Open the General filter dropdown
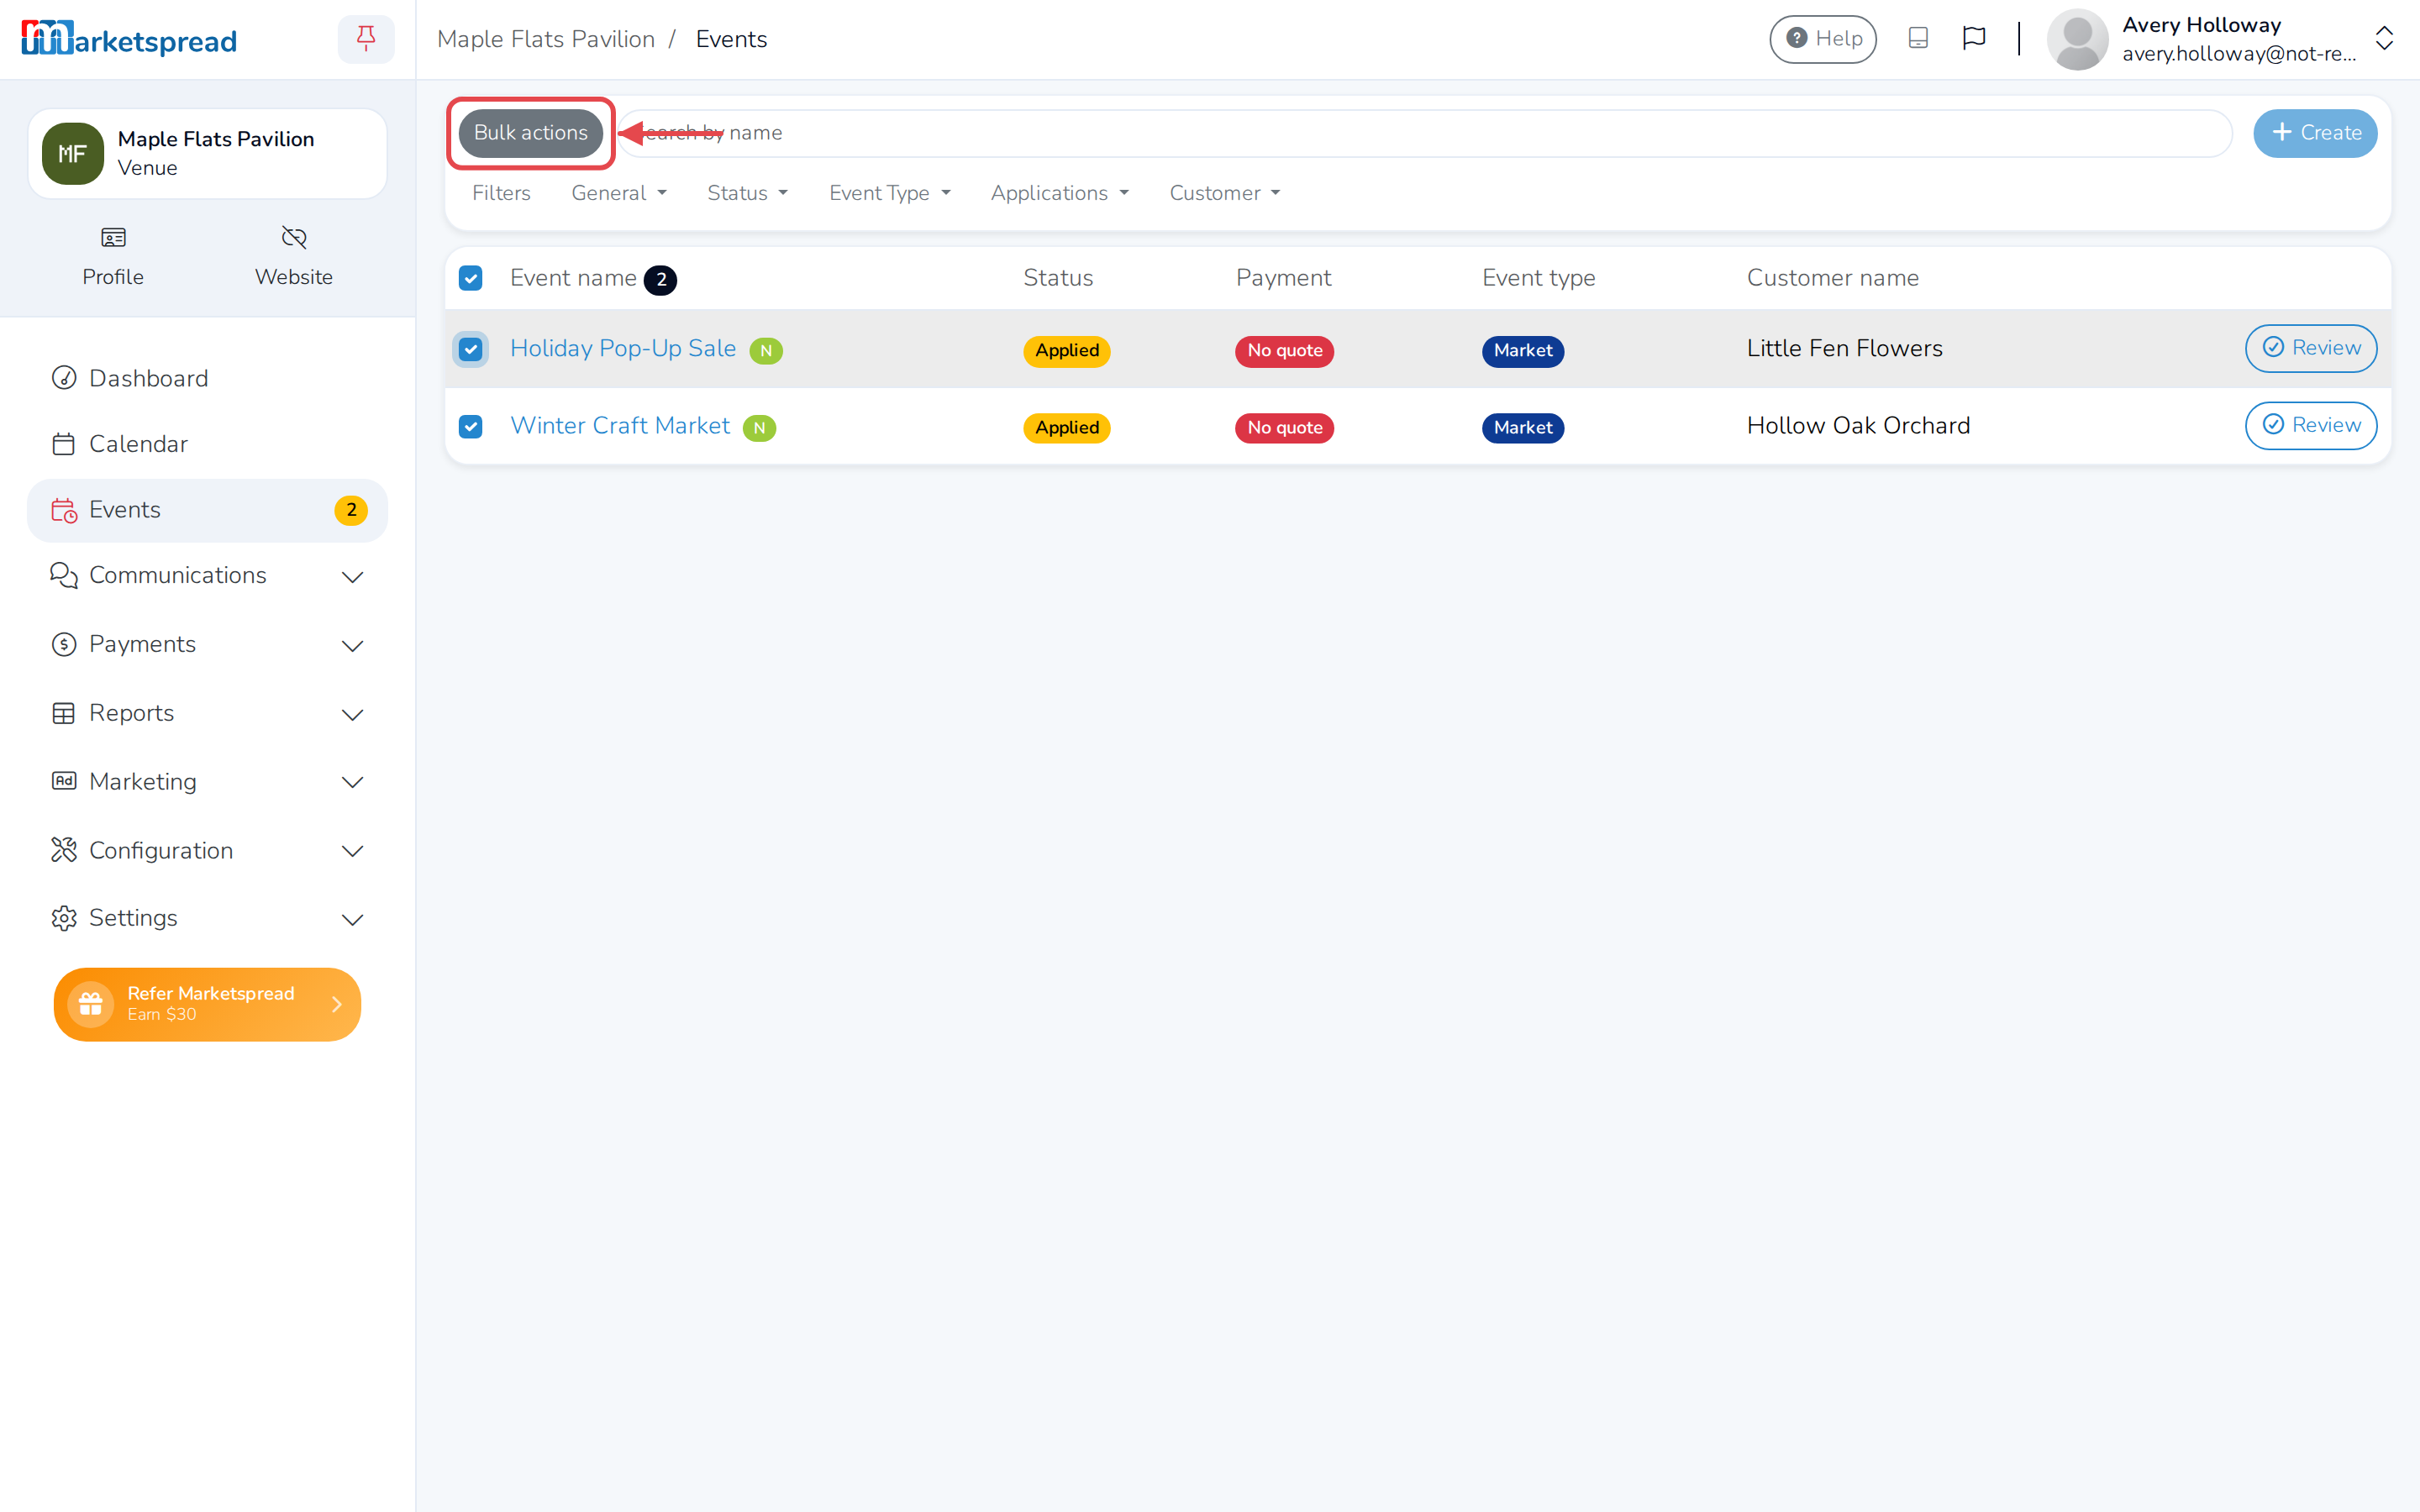This screenshot has width=2420, height=1512. click(619, 193)
